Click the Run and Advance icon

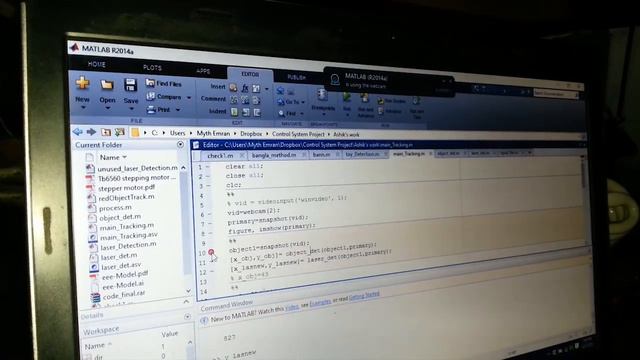coord(364,99)
